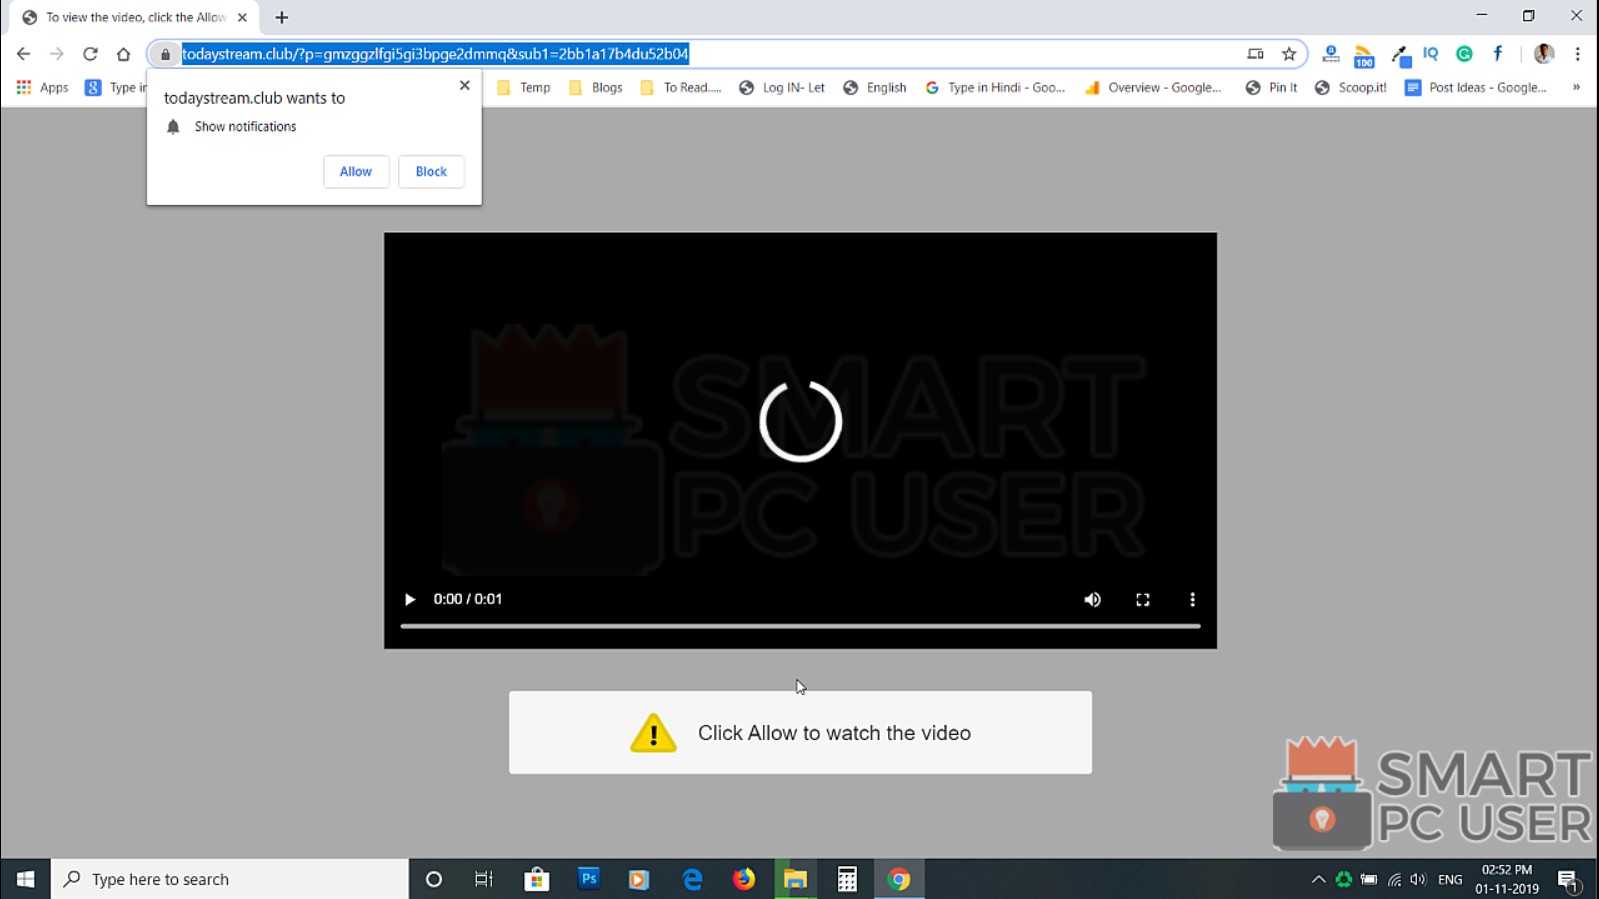Open the network Wi-Fi tray icon

(1394, 879)
